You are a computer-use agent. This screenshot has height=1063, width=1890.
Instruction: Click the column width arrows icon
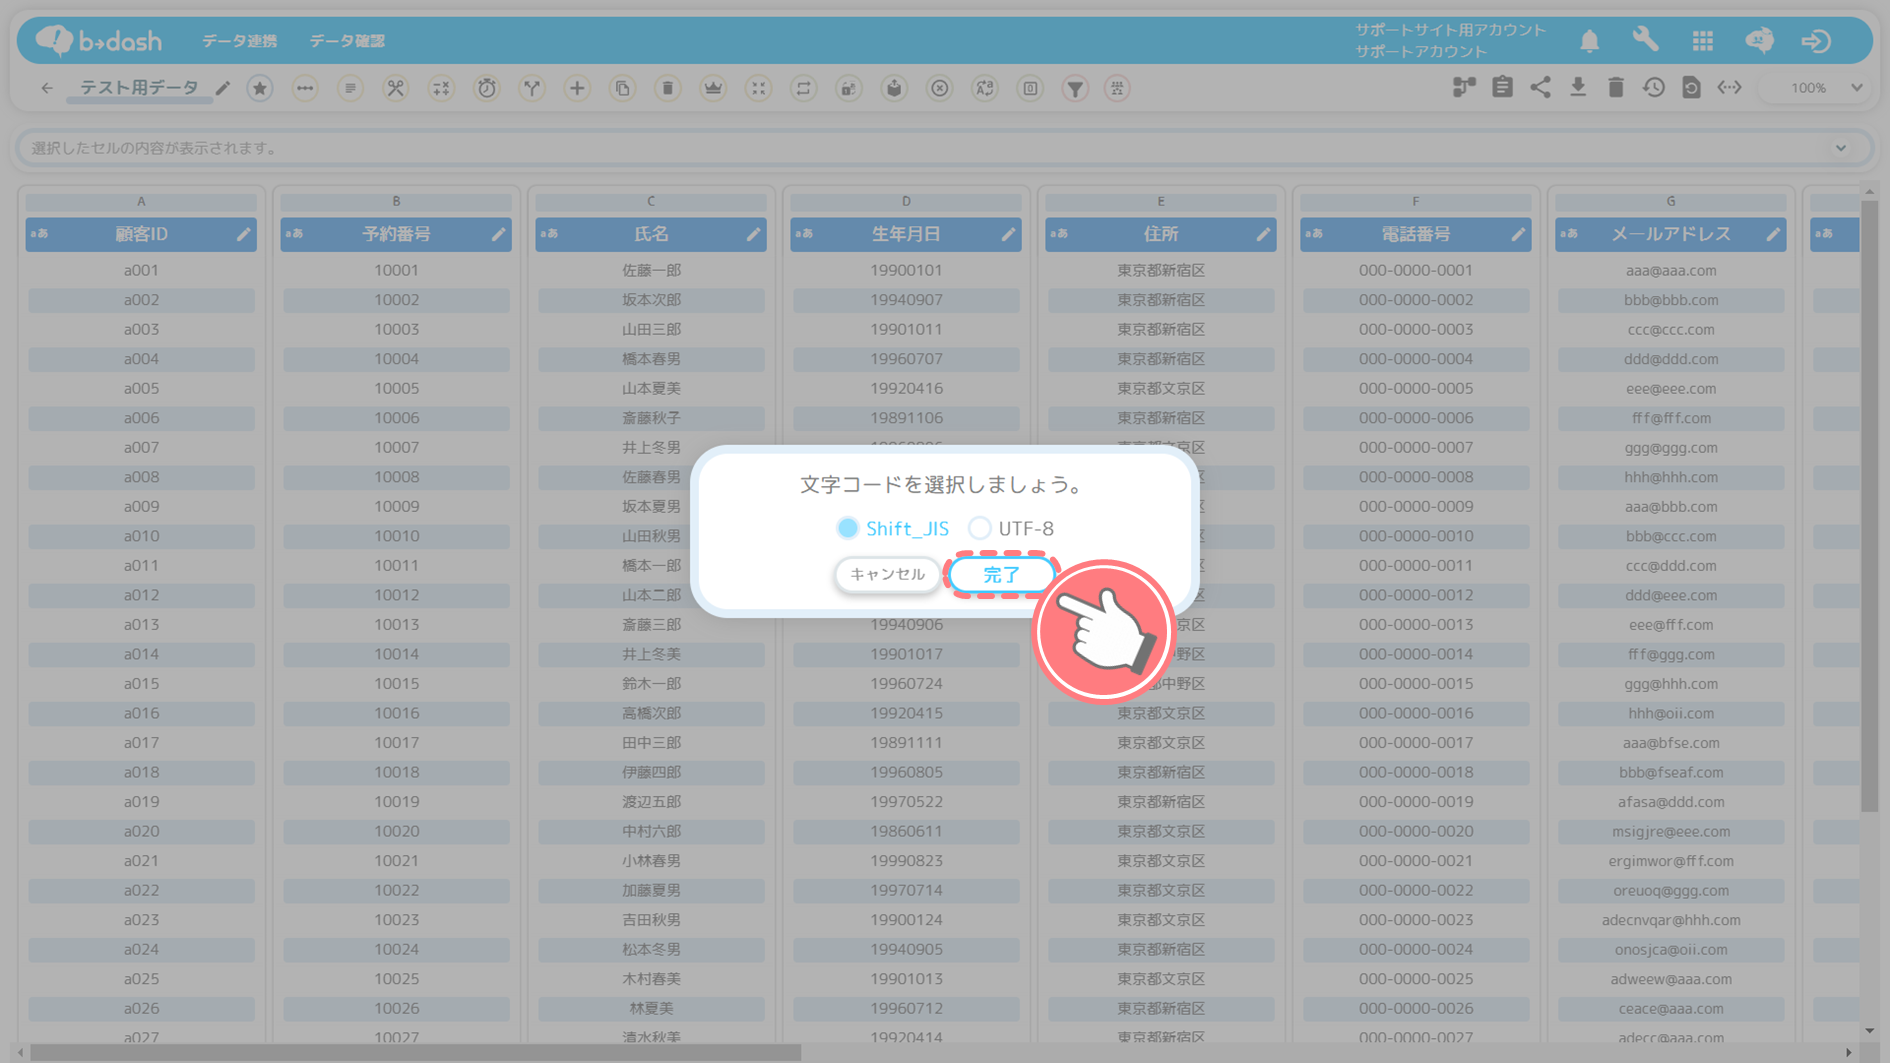tap(1729, 88)
